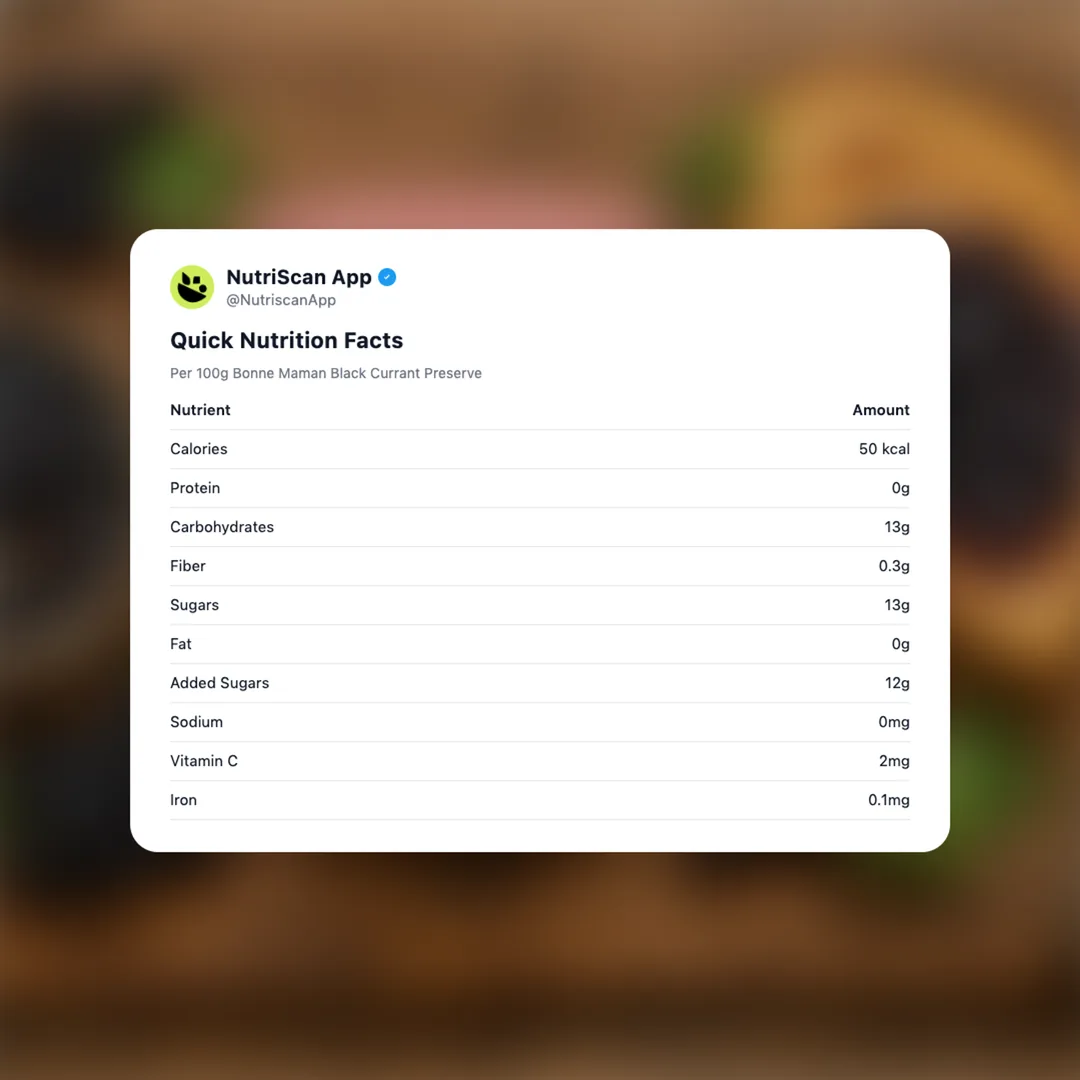Select the Vitamin C row label
1080x1080 pixels.
point(204,761)
